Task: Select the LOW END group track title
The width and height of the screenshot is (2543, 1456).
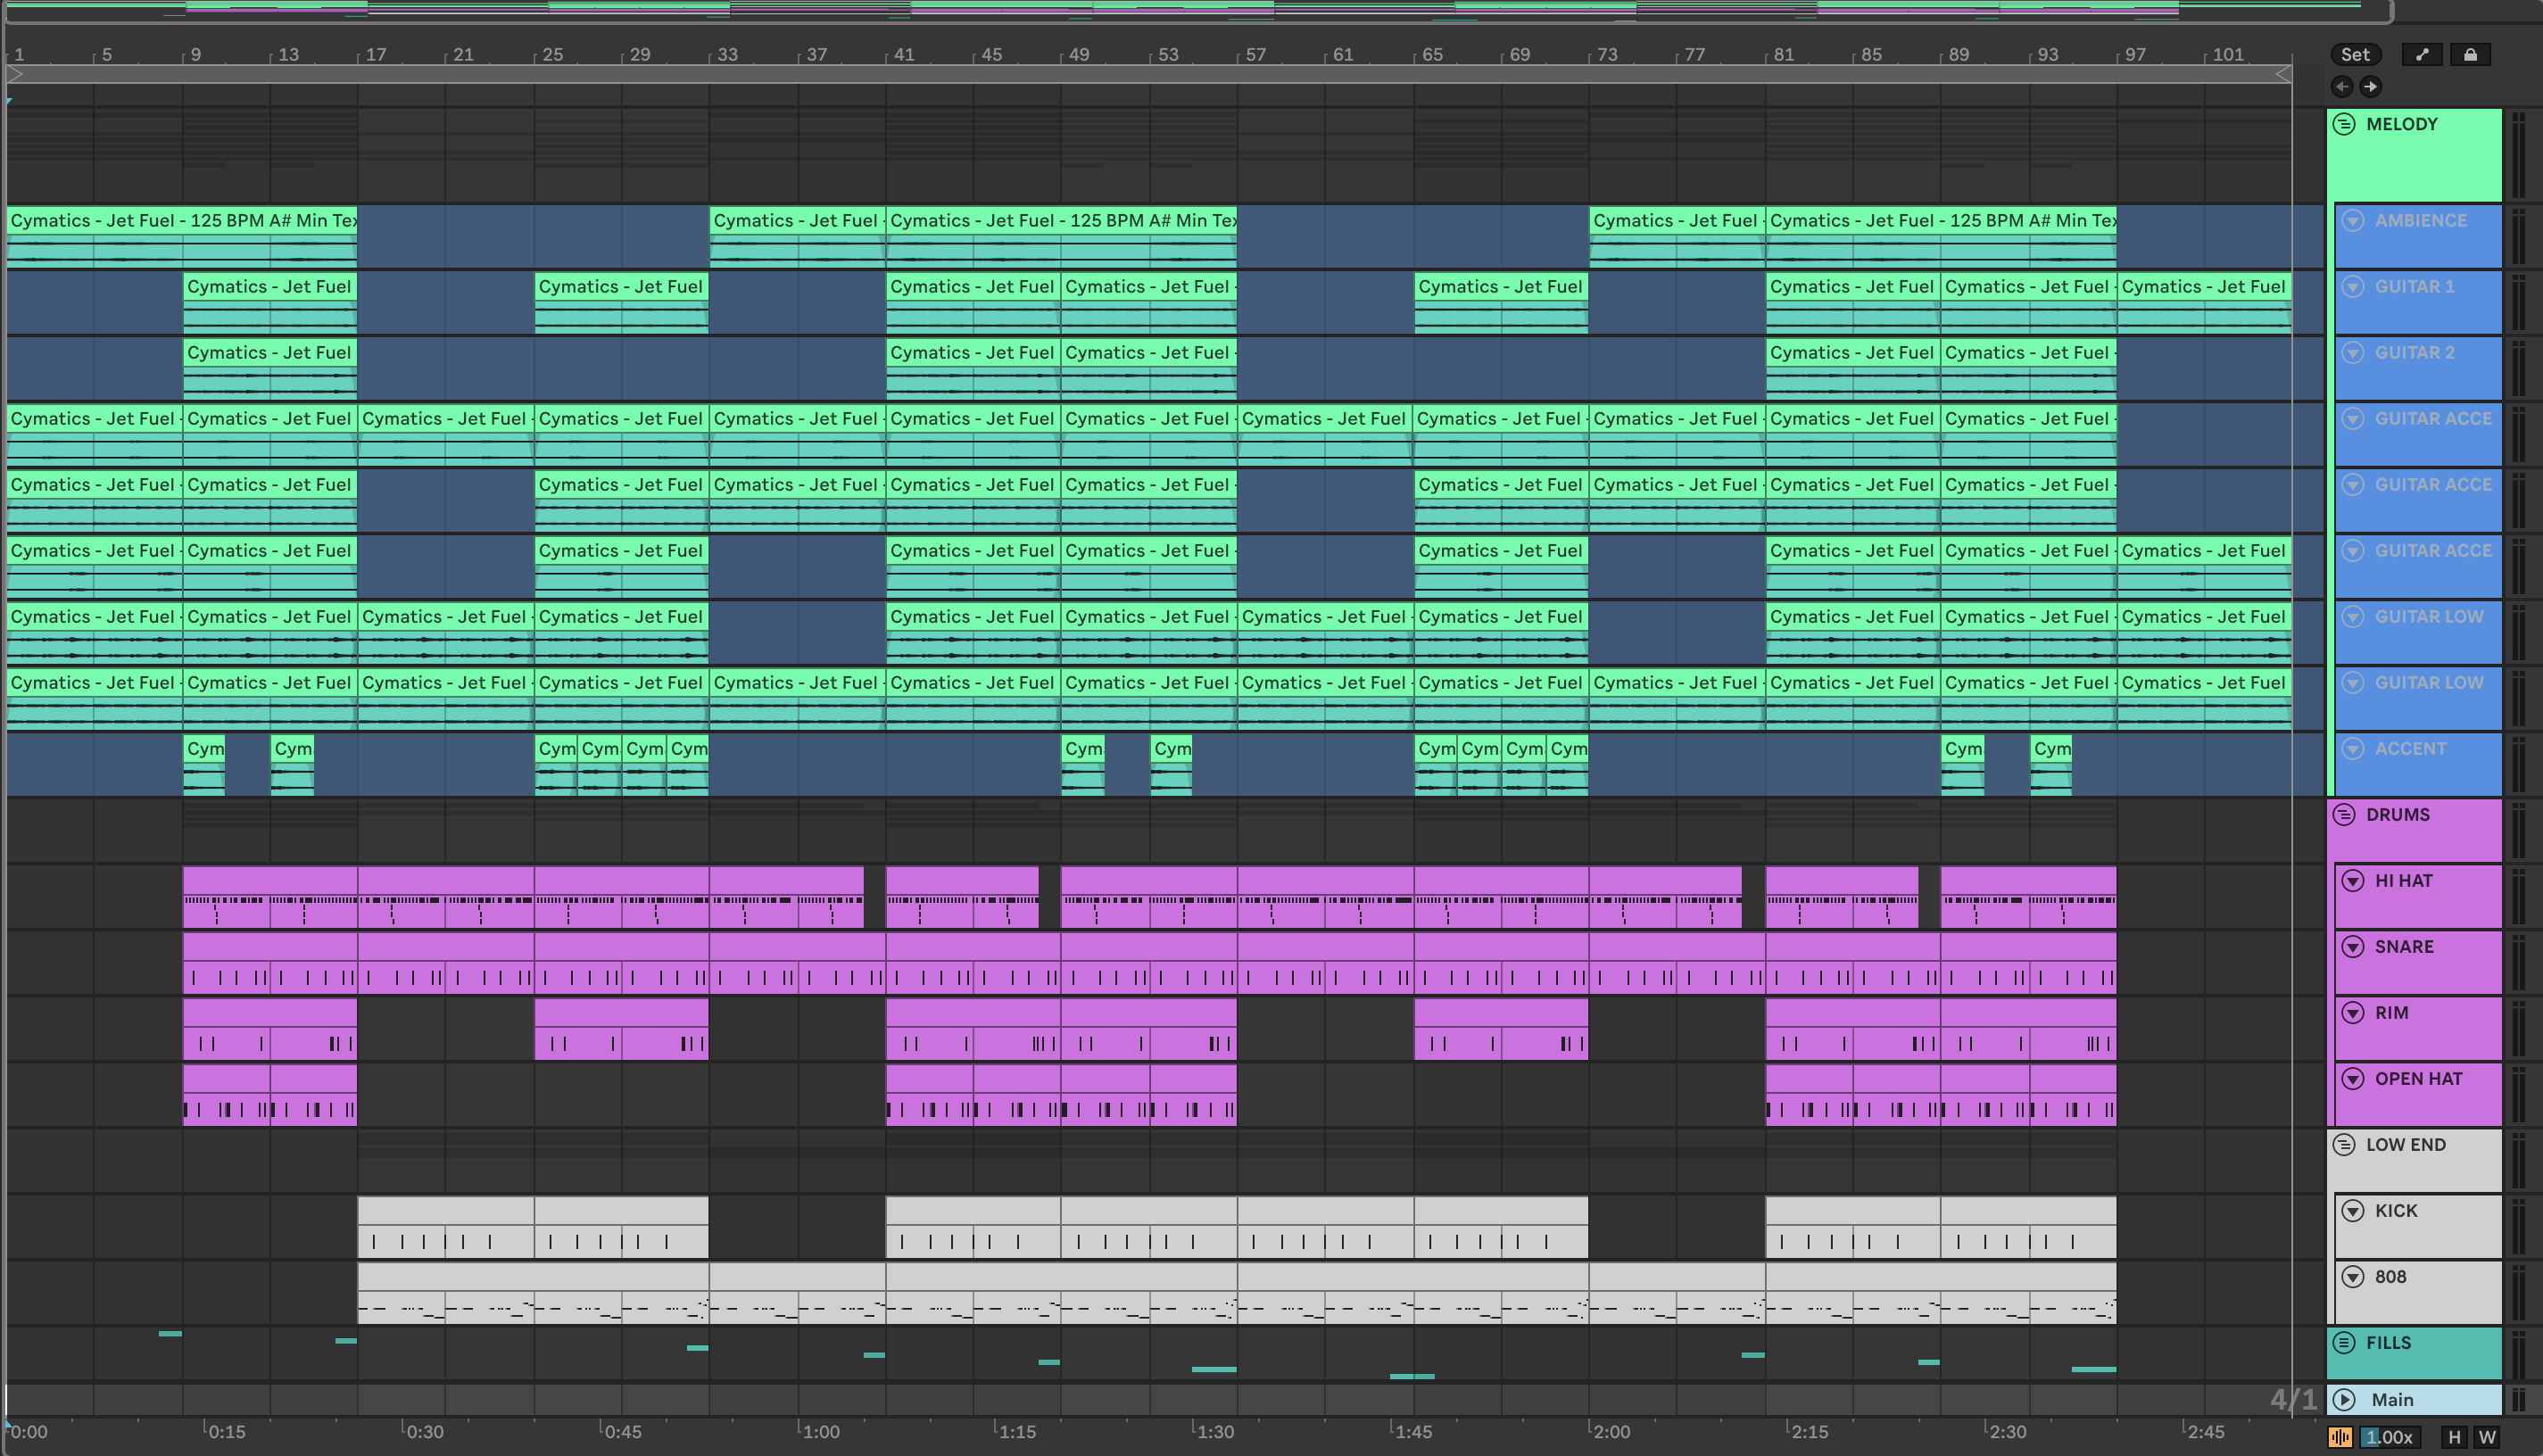Action: tap(2405, 1145)
